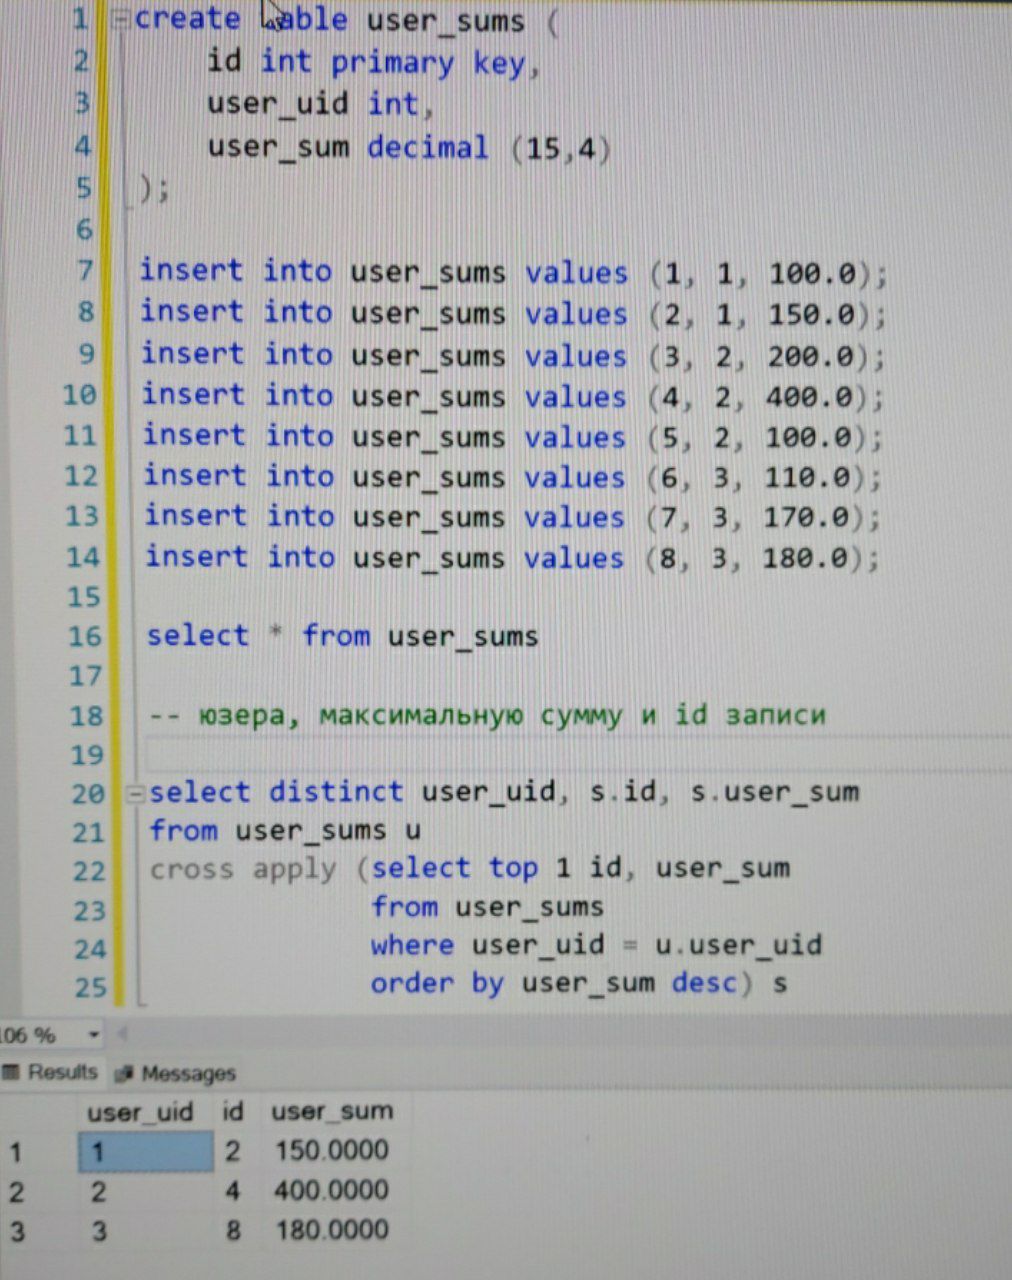This screenshot has height=1280, width=1012.
Task: Click result cell 400.0000
Action: click(332, 1191)
